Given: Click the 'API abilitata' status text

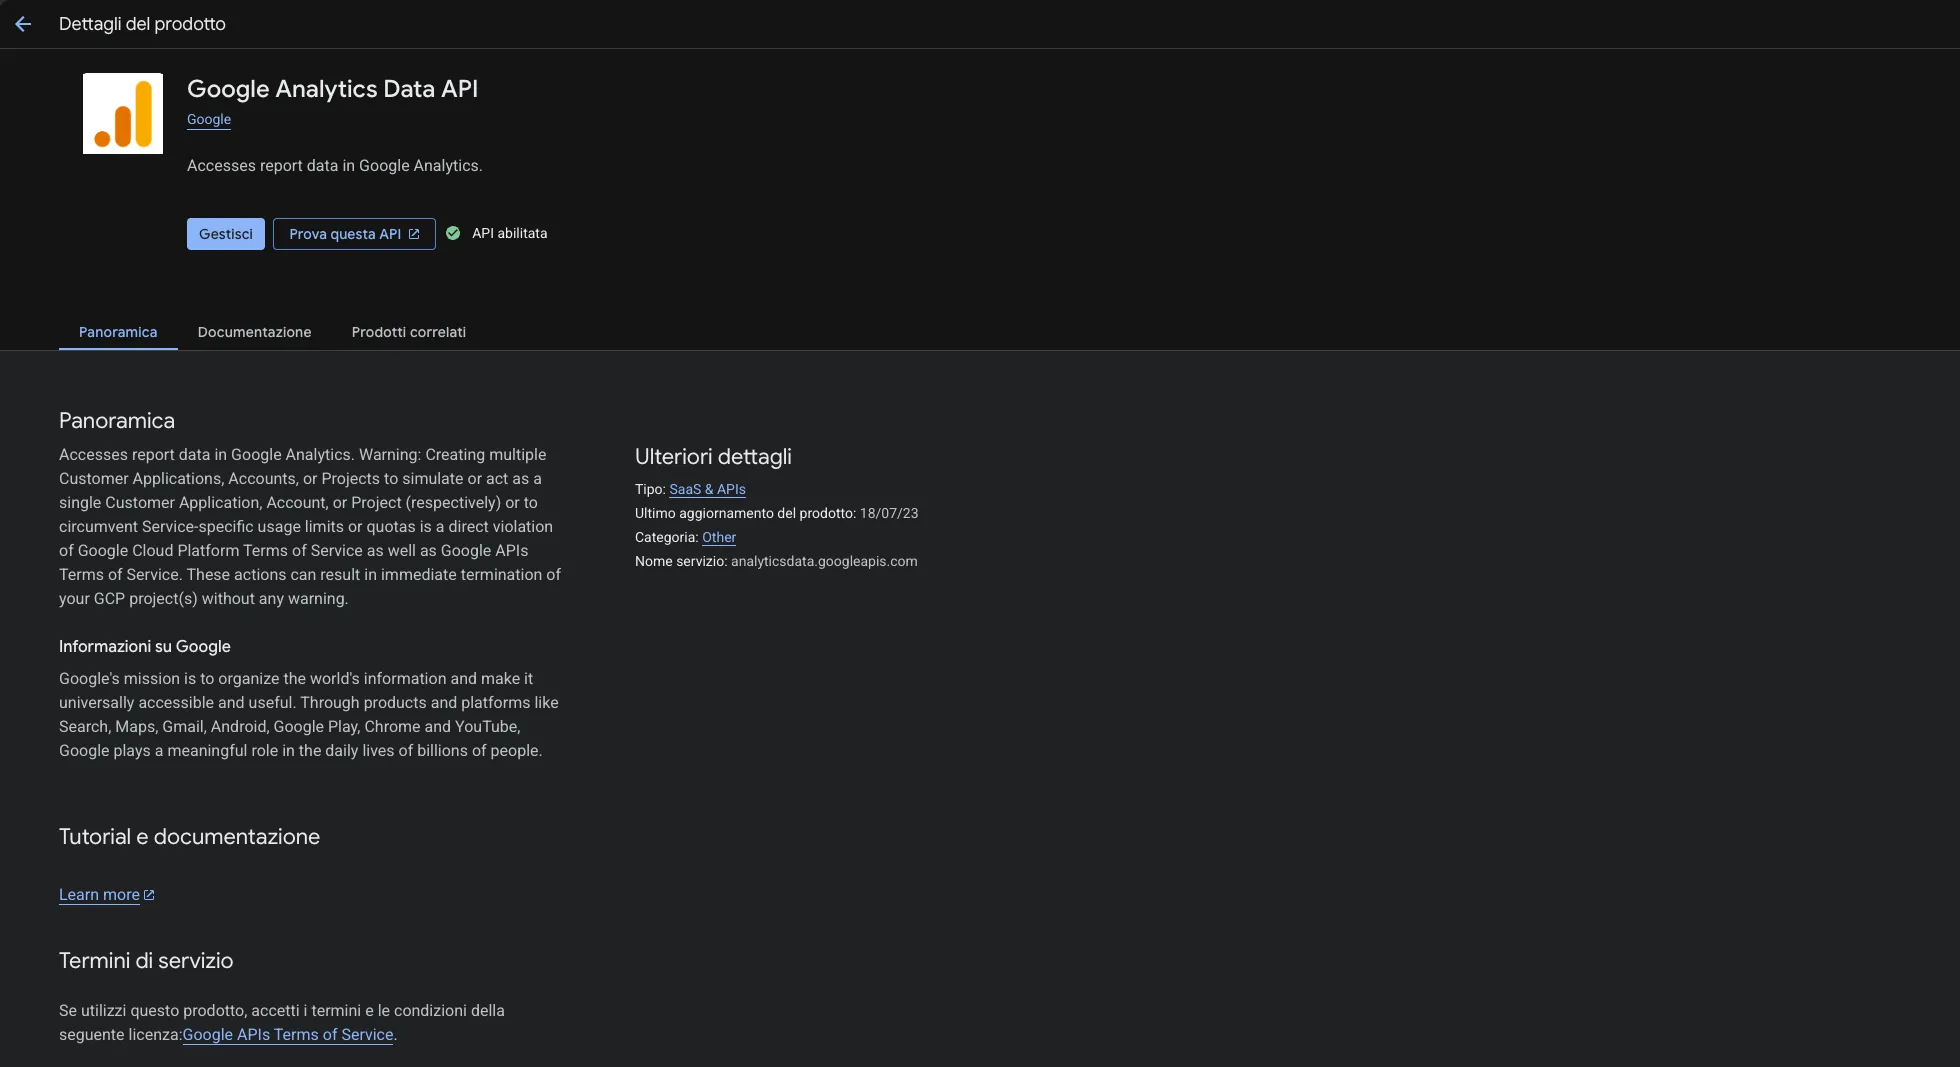Looking at the screenshot, I should [510, 233].
